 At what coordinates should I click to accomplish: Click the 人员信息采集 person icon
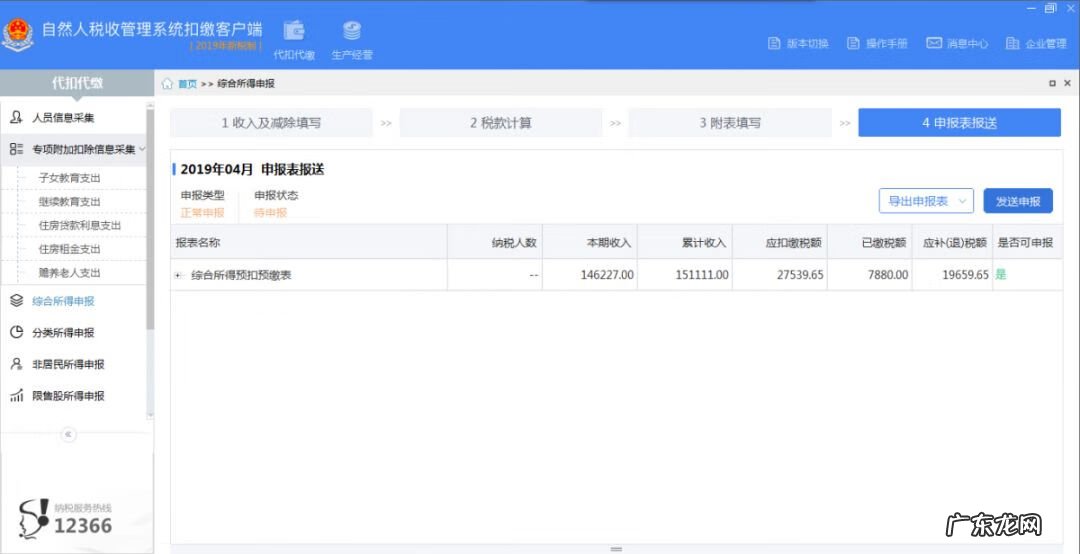17,117
